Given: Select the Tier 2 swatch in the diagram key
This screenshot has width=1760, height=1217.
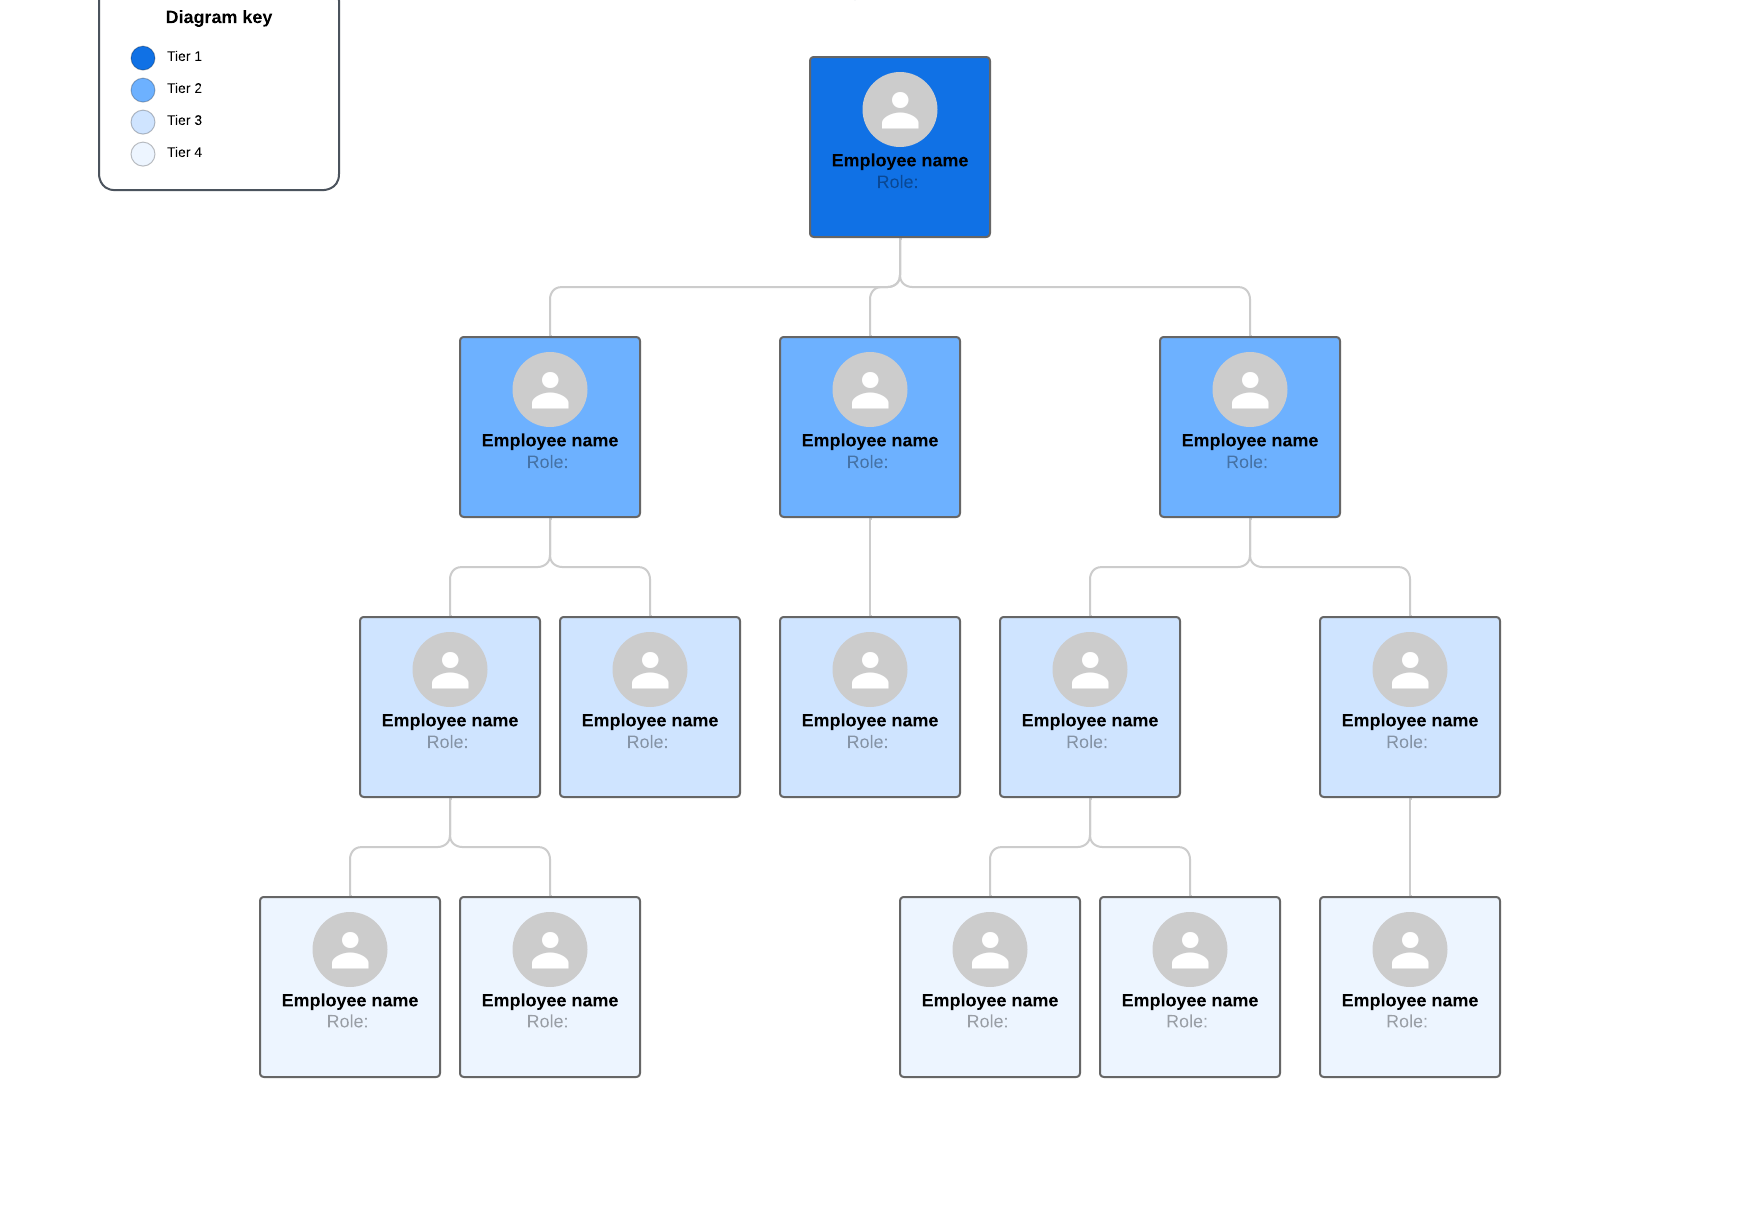Looking at the screenshot, I should point(143,90).
